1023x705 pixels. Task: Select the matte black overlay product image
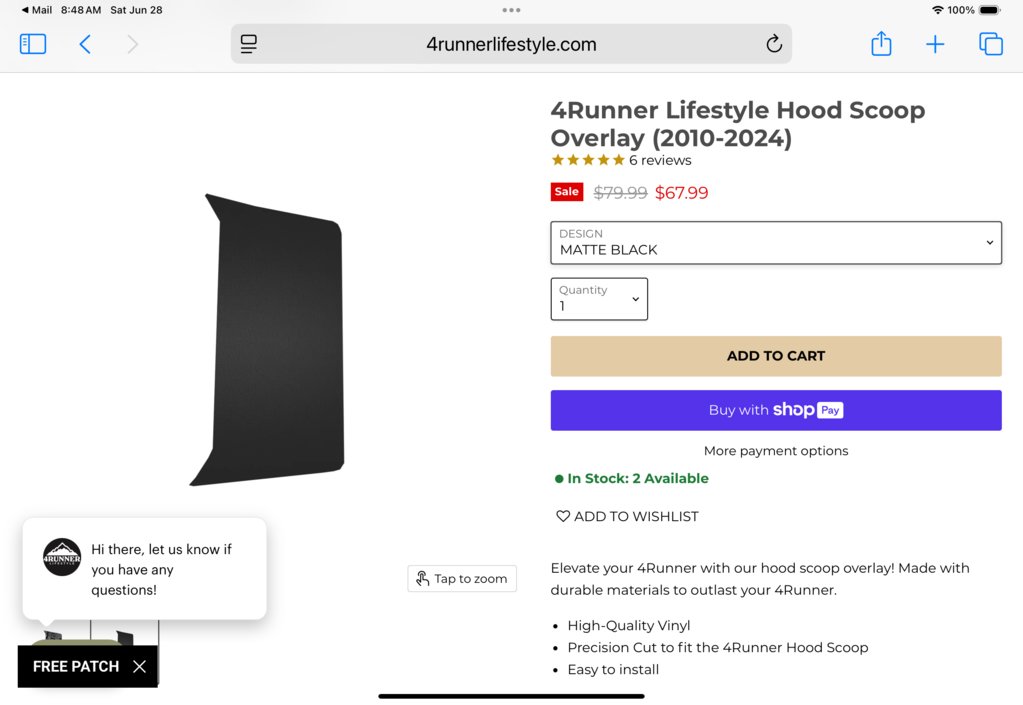pos(270,340)
